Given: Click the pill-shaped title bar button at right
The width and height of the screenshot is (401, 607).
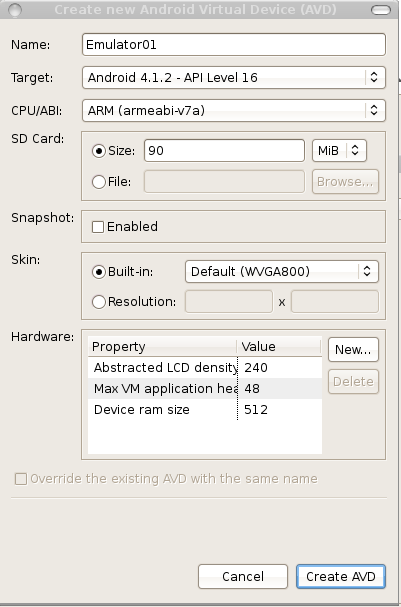Looking at the screenshot, I should click(381, 10).
